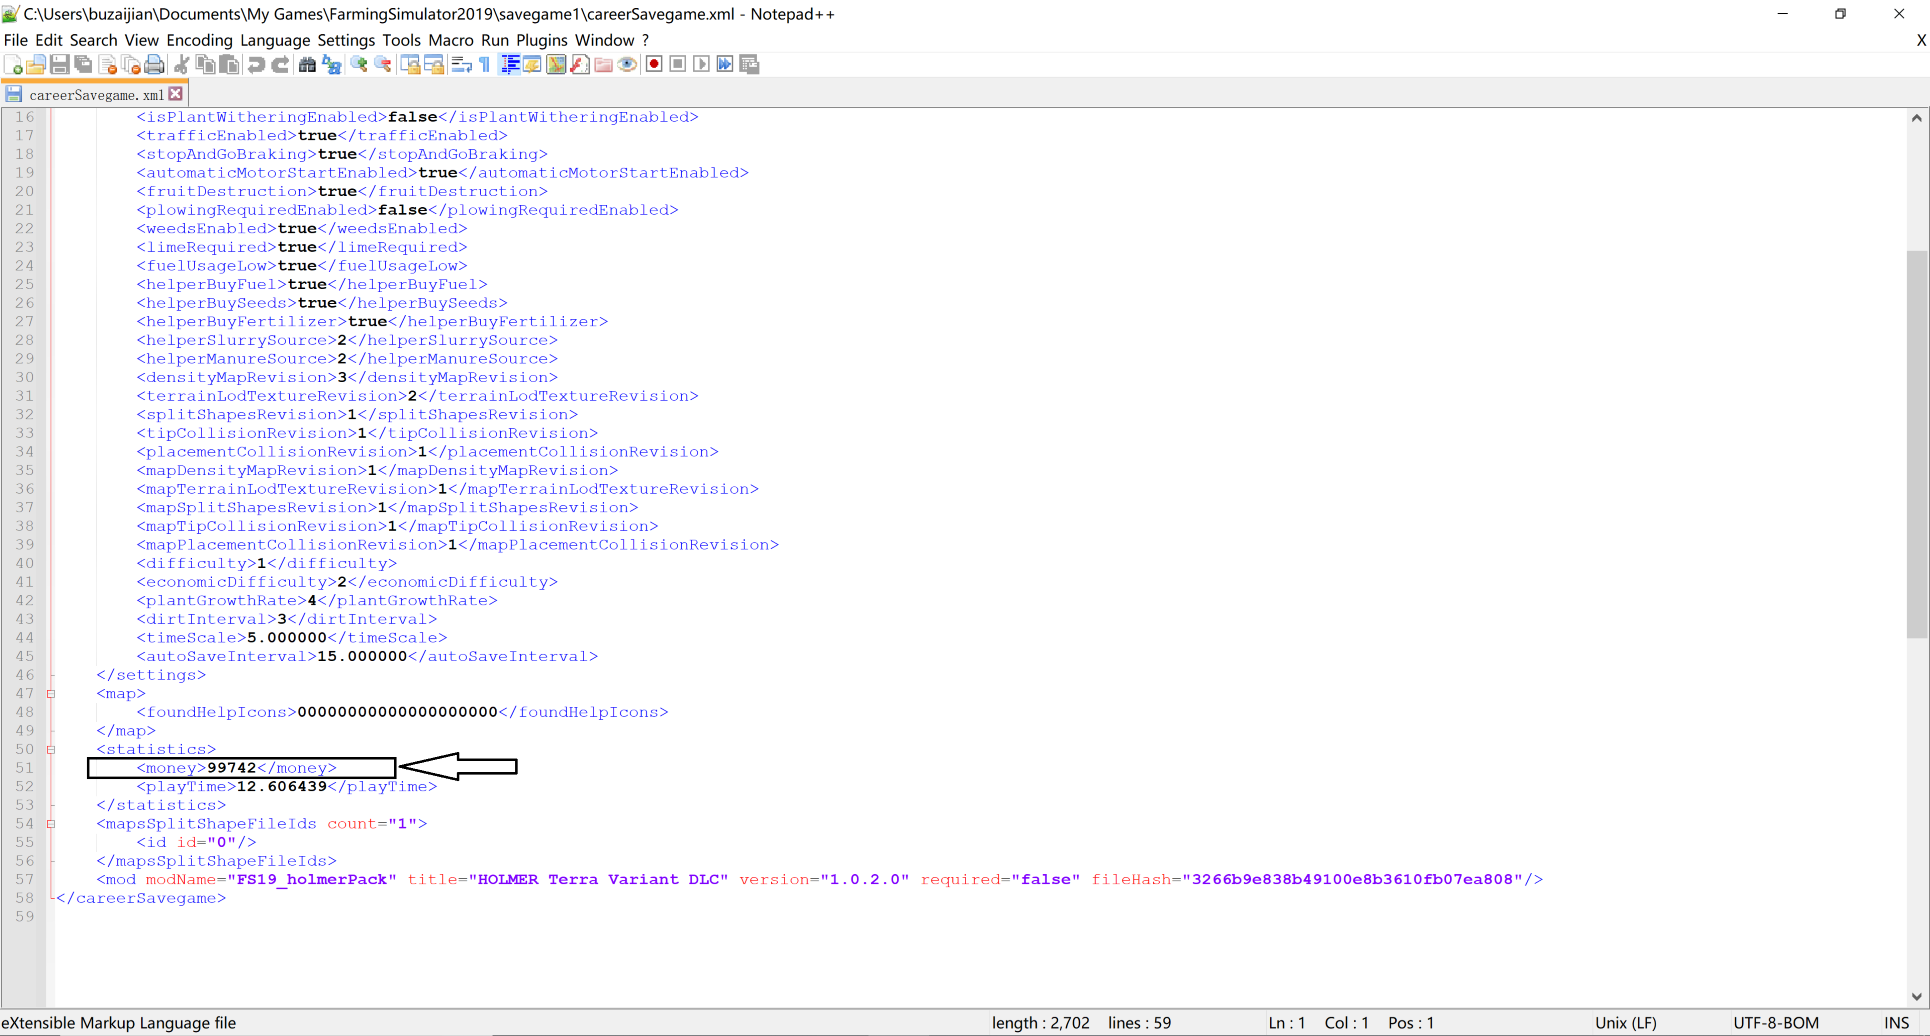The height and width of the screenshot is (1036, 1930).
Task: Click Run macro multiple times icon
Action: (726, 65)
